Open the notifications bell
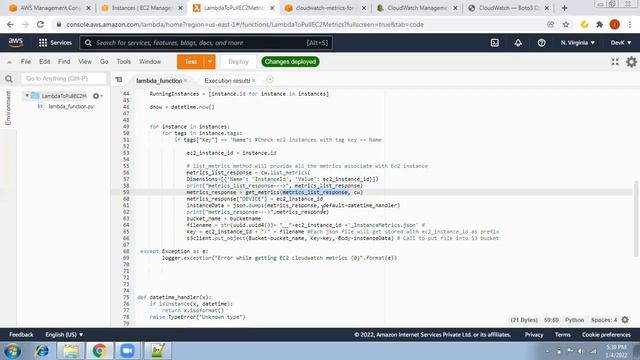This screenshot has width=640, height=360. (518, 42)
